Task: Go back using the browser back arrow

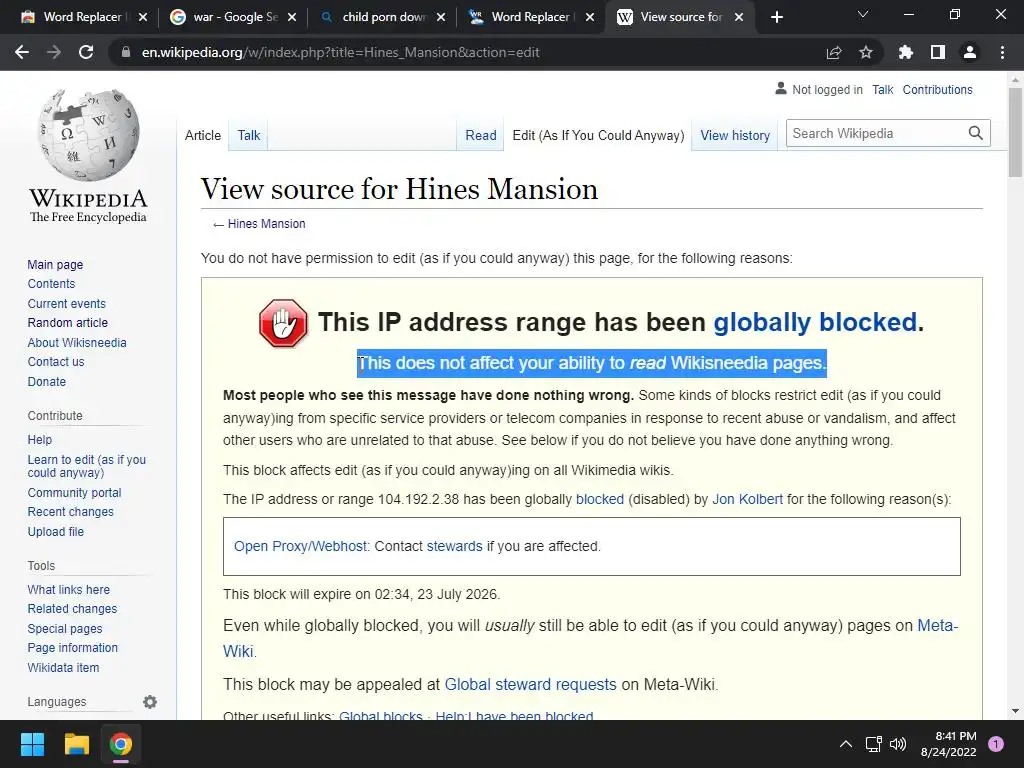Action: pos(22,52)
